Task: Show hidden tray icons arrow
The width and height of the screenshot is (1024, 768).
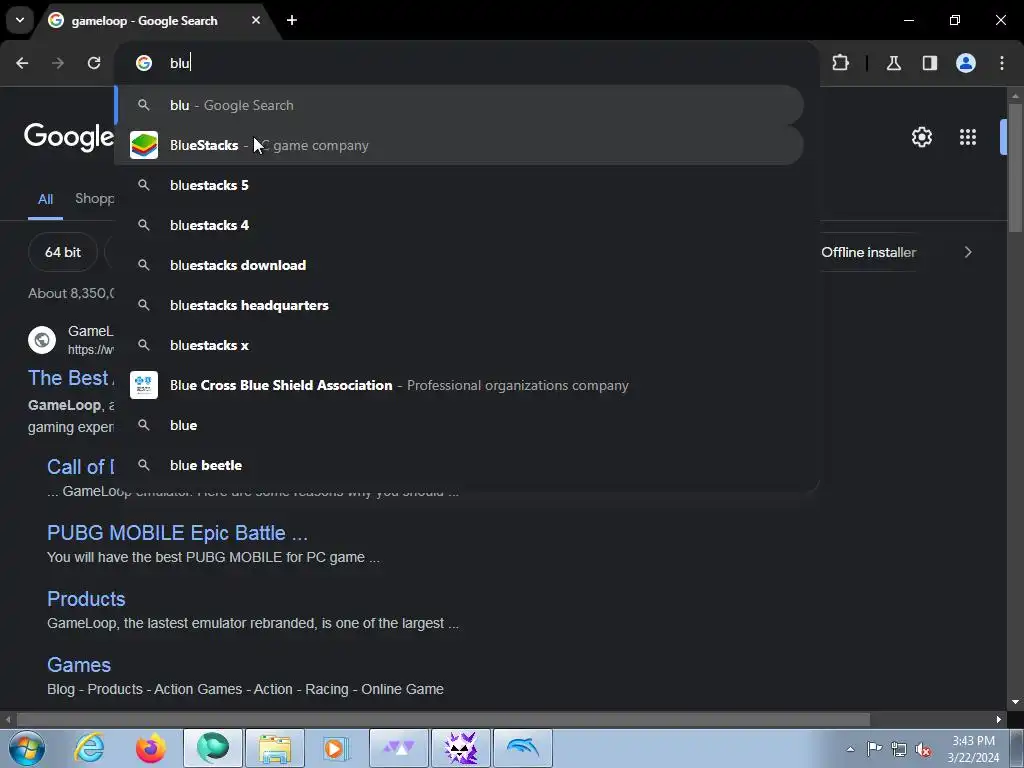Action: click(850, 749)
